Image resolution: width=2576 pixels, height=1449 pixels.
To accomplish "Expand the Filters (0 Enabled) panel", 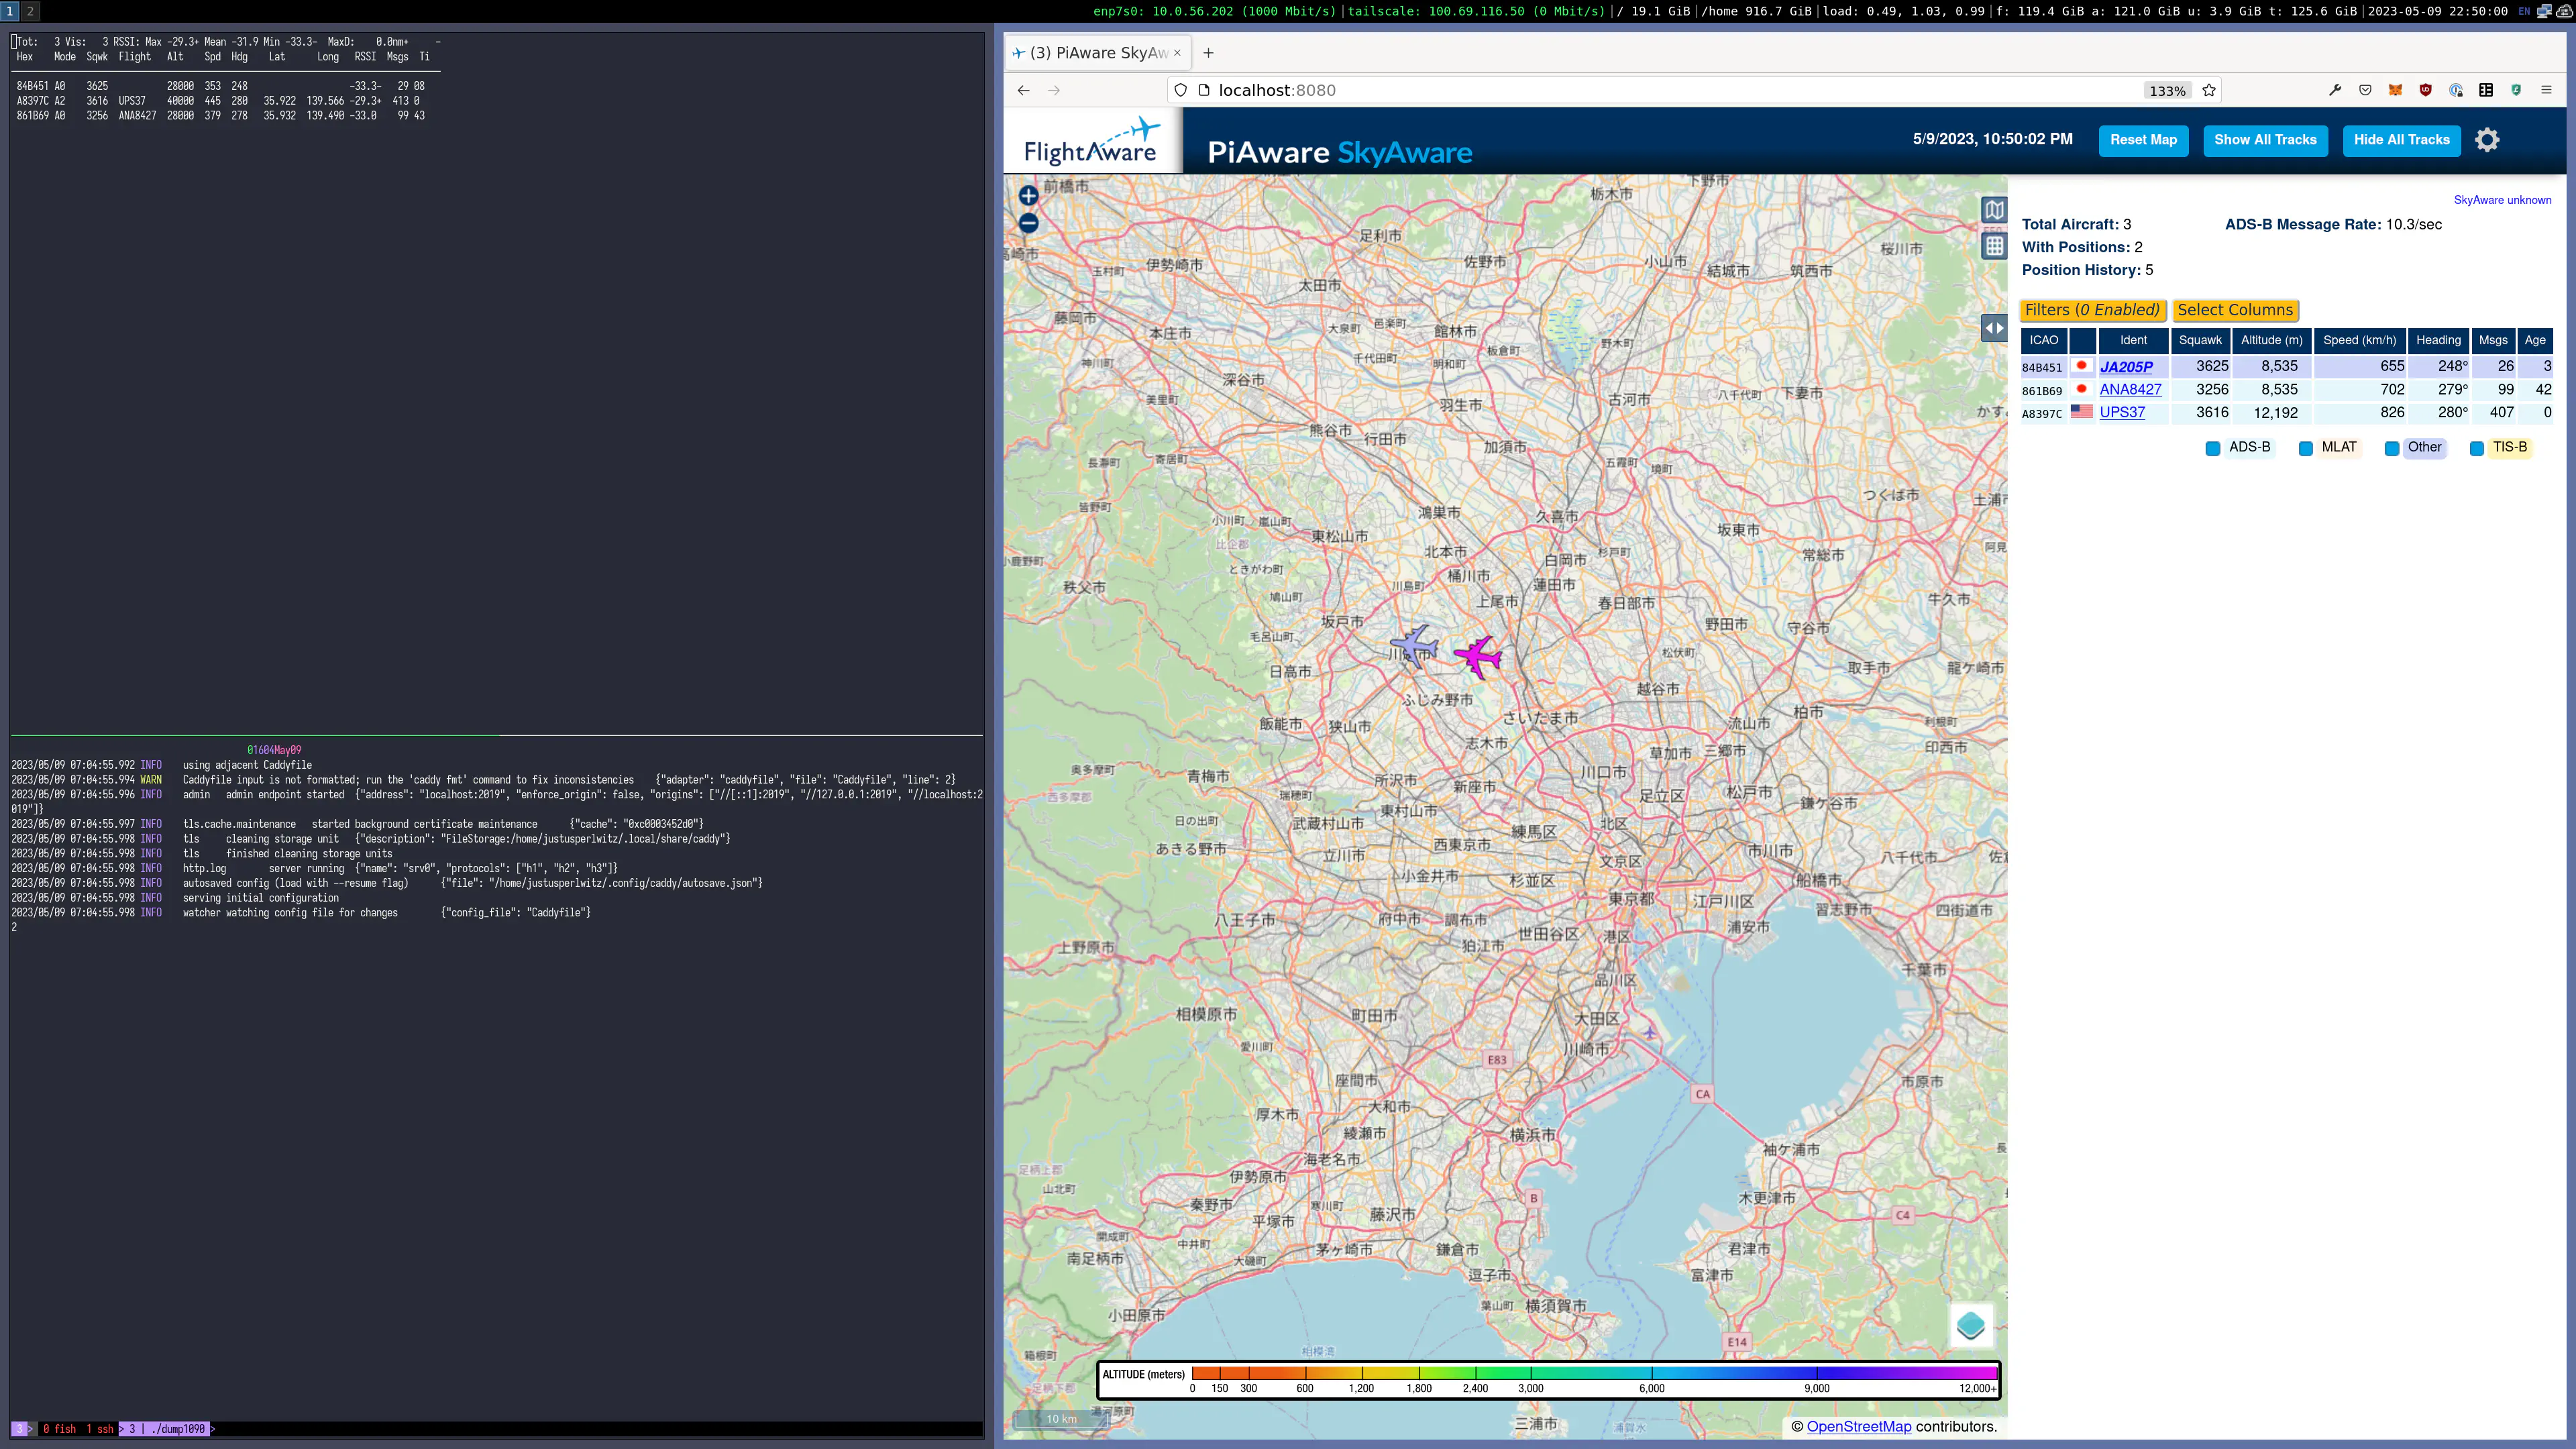I will click(x=2092, y=310).
